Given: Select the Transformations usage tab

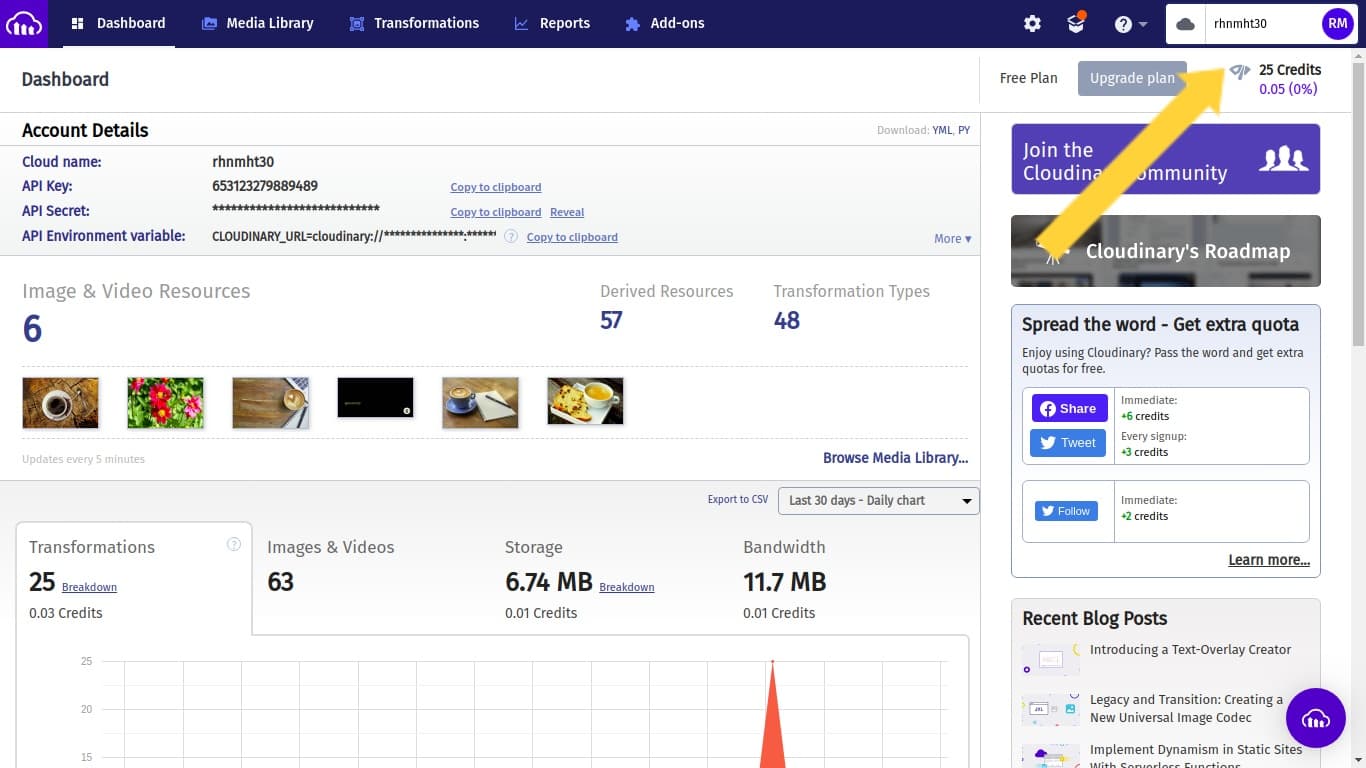Looking at the screenshot, I should [134, 578].
